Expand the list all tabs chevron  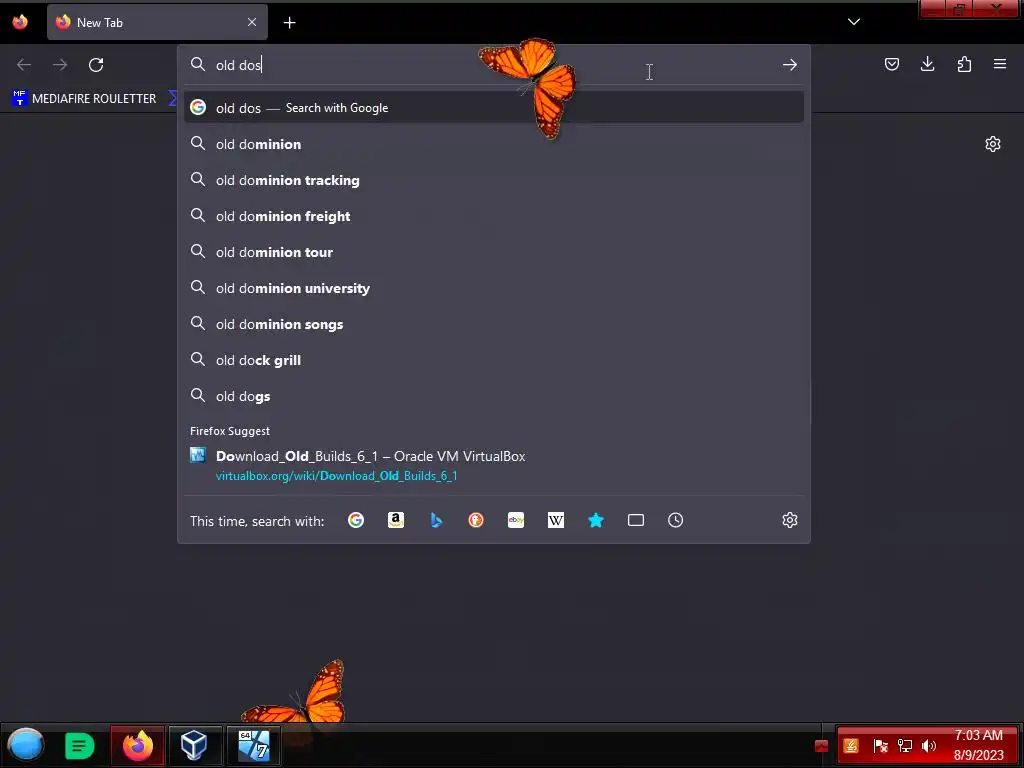point(854,22)
